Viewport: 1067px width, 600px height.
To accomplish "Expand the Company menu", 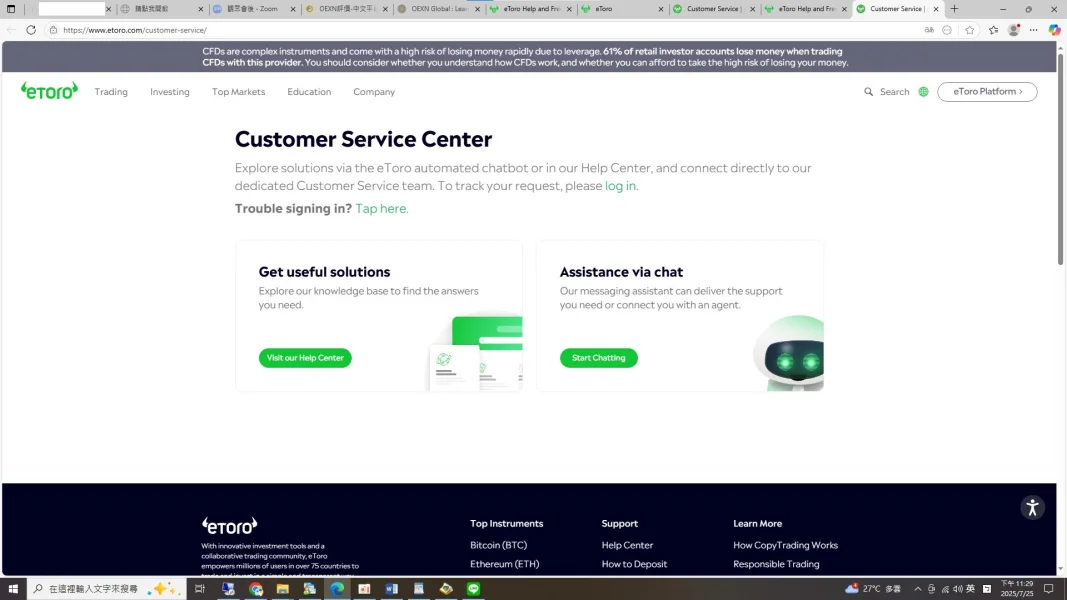I will click(374, 92).
